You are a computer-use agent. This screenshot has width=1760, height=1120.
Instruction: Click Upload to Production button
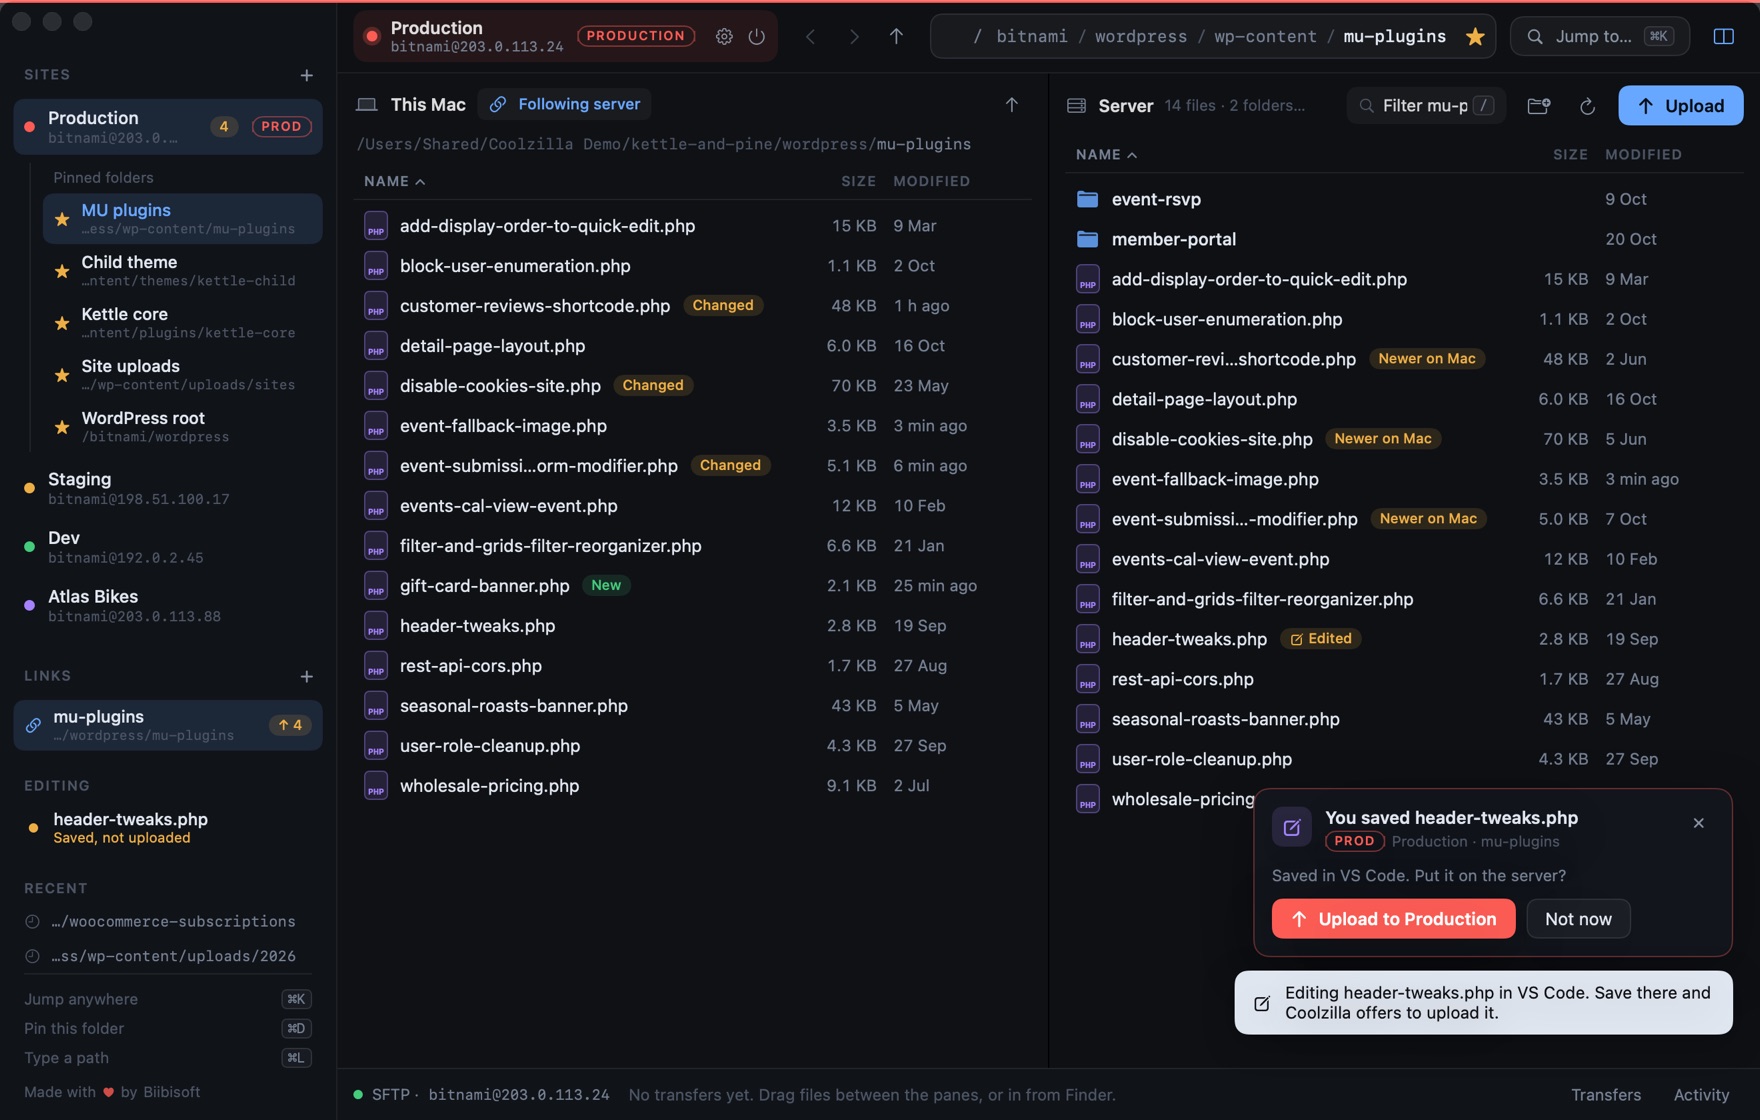click(1393, 919)
